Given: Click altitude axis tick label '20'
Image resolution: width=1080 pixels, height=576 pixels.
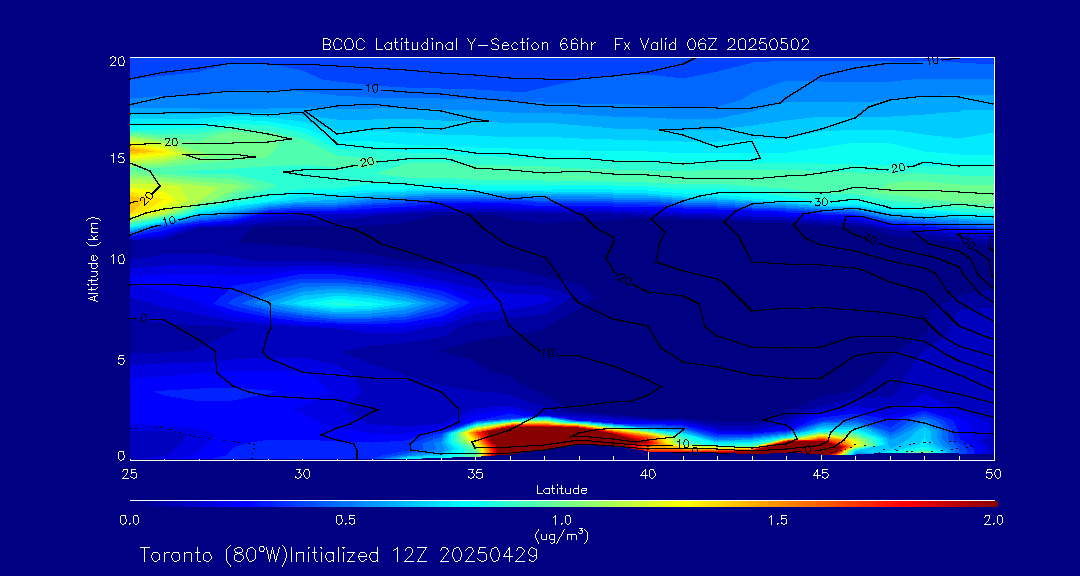Looking at the screenshot, I should click(x=117, y=61).
